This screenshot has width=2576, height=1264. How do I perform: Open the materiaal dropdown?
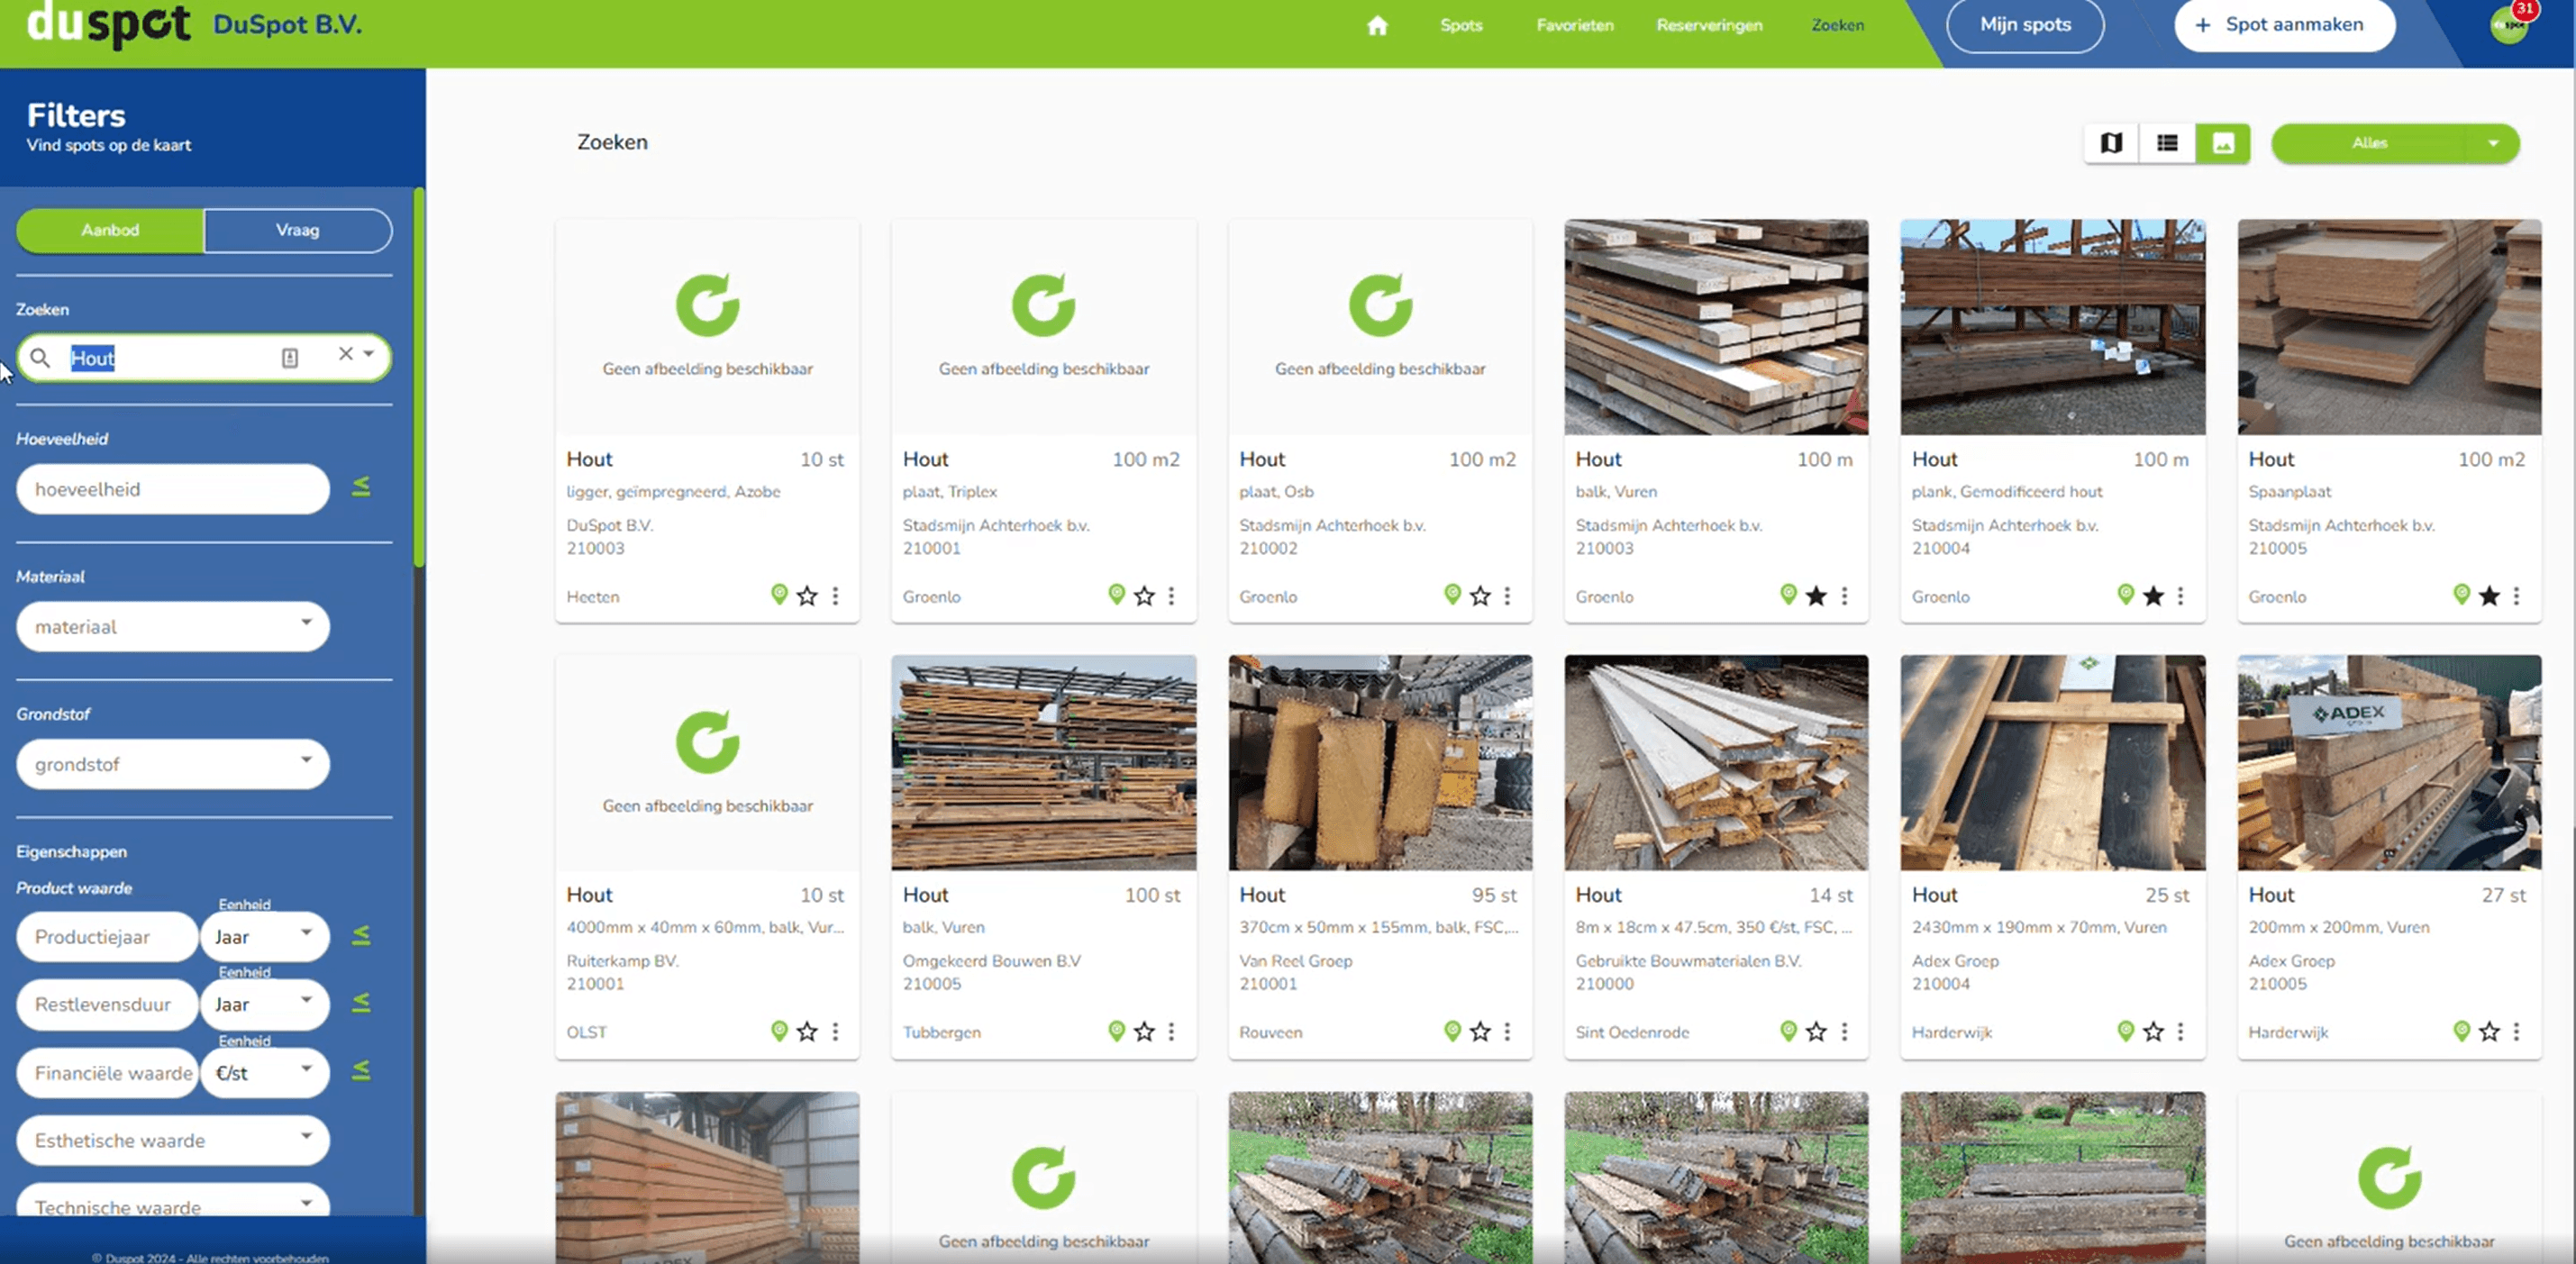[x=173, y=627]
